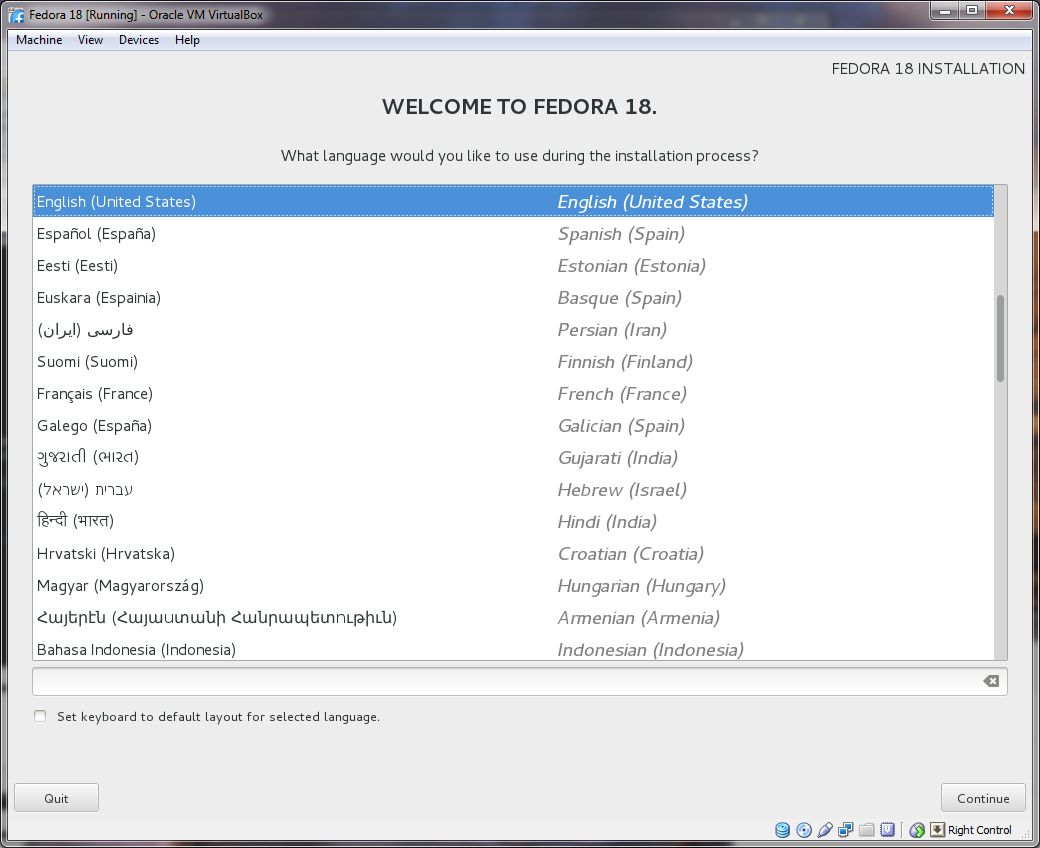Click the virtualization chip status icon
This screenshot has width=1040, height=848.
tap(887, 829)
